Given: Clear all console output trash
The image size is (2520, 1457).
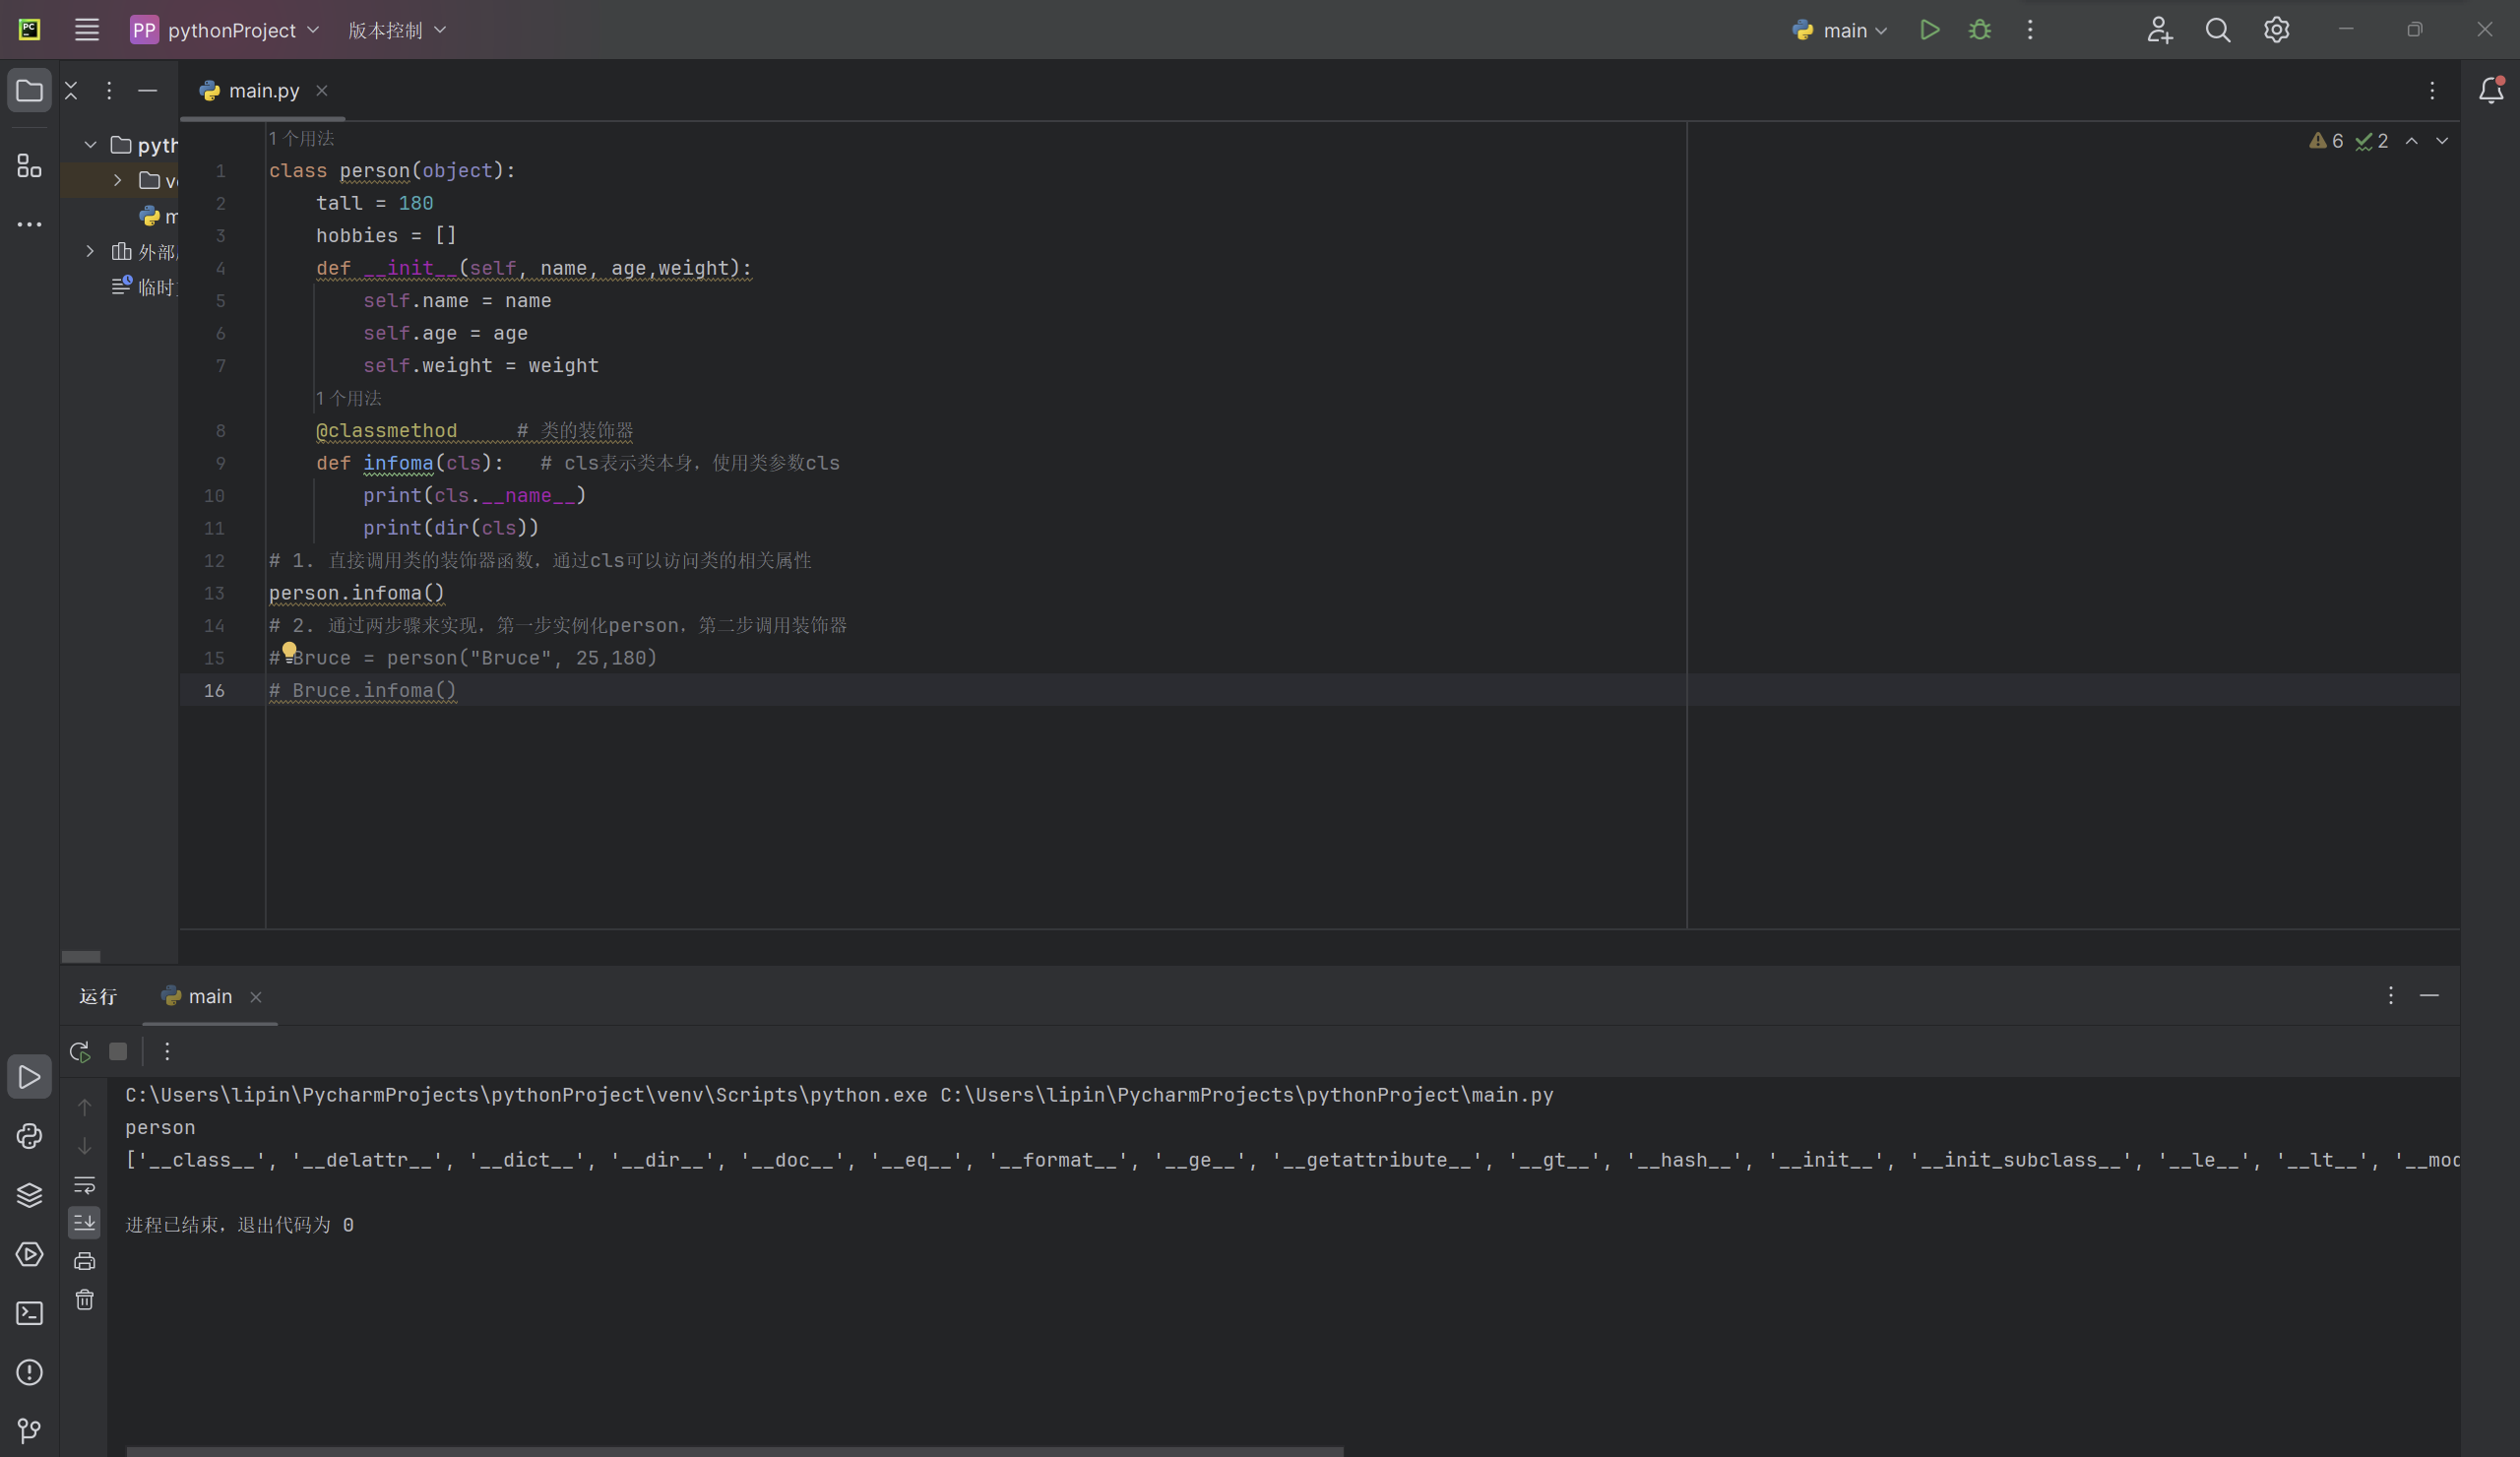Looking at the screenshot, I should click(84, 1300).
